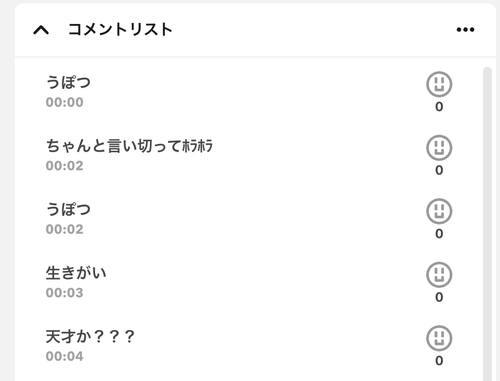The width and height of the screenshot is (500, 381).
Task: Collapse the コメントリスト panel with the chevron
Action: point(41,30)
